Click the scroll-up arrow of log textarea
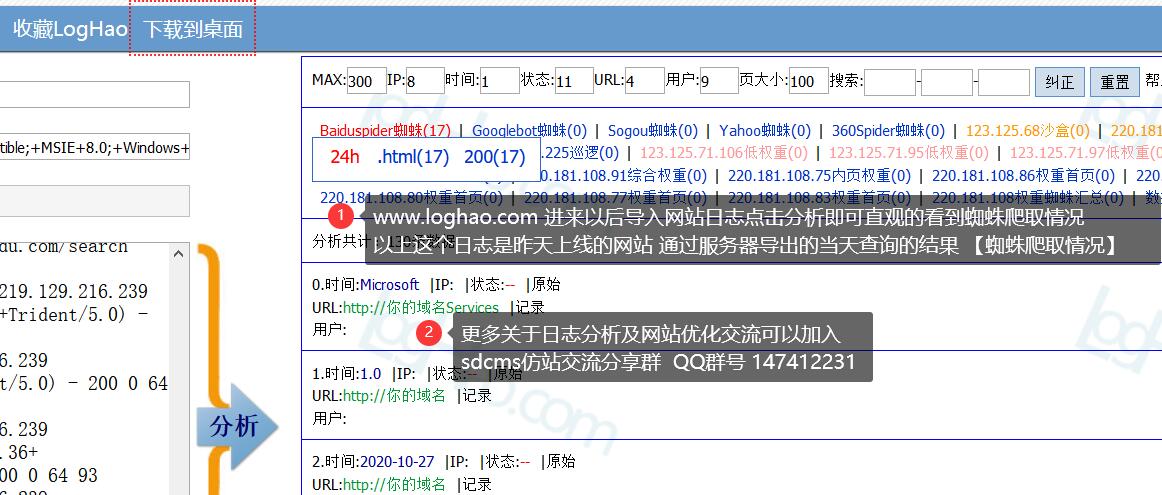 (180, 254)
